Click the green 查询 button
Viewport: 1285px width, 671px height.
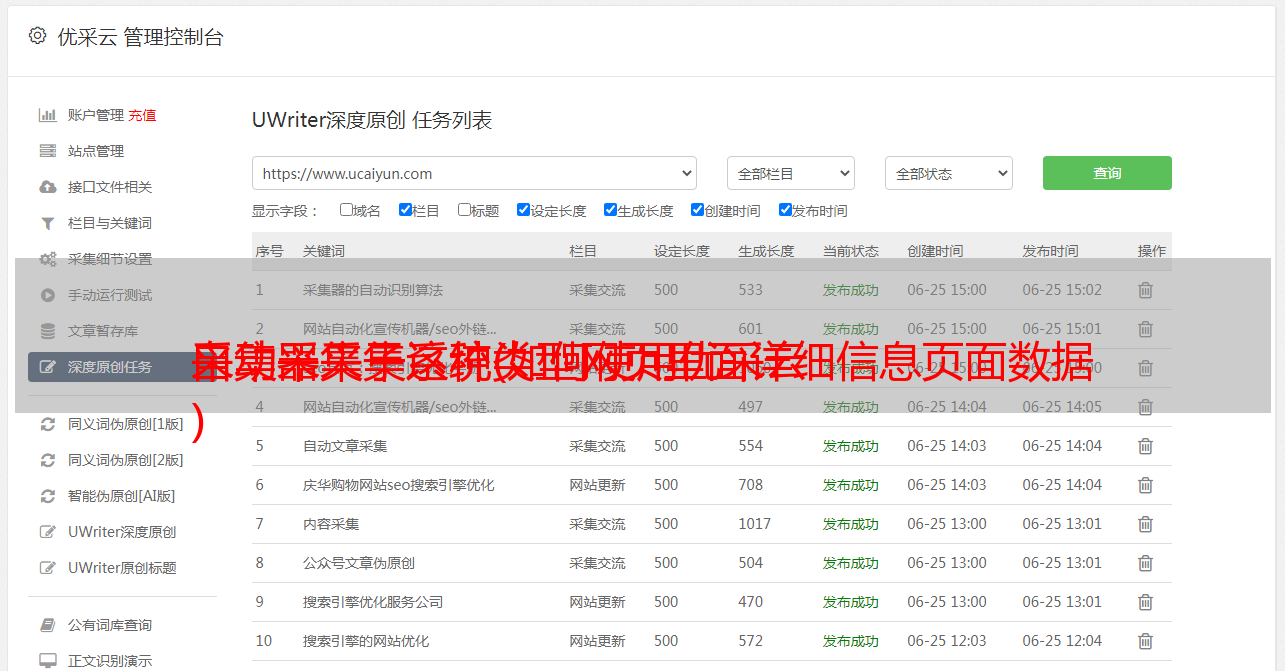[1107, 173]
